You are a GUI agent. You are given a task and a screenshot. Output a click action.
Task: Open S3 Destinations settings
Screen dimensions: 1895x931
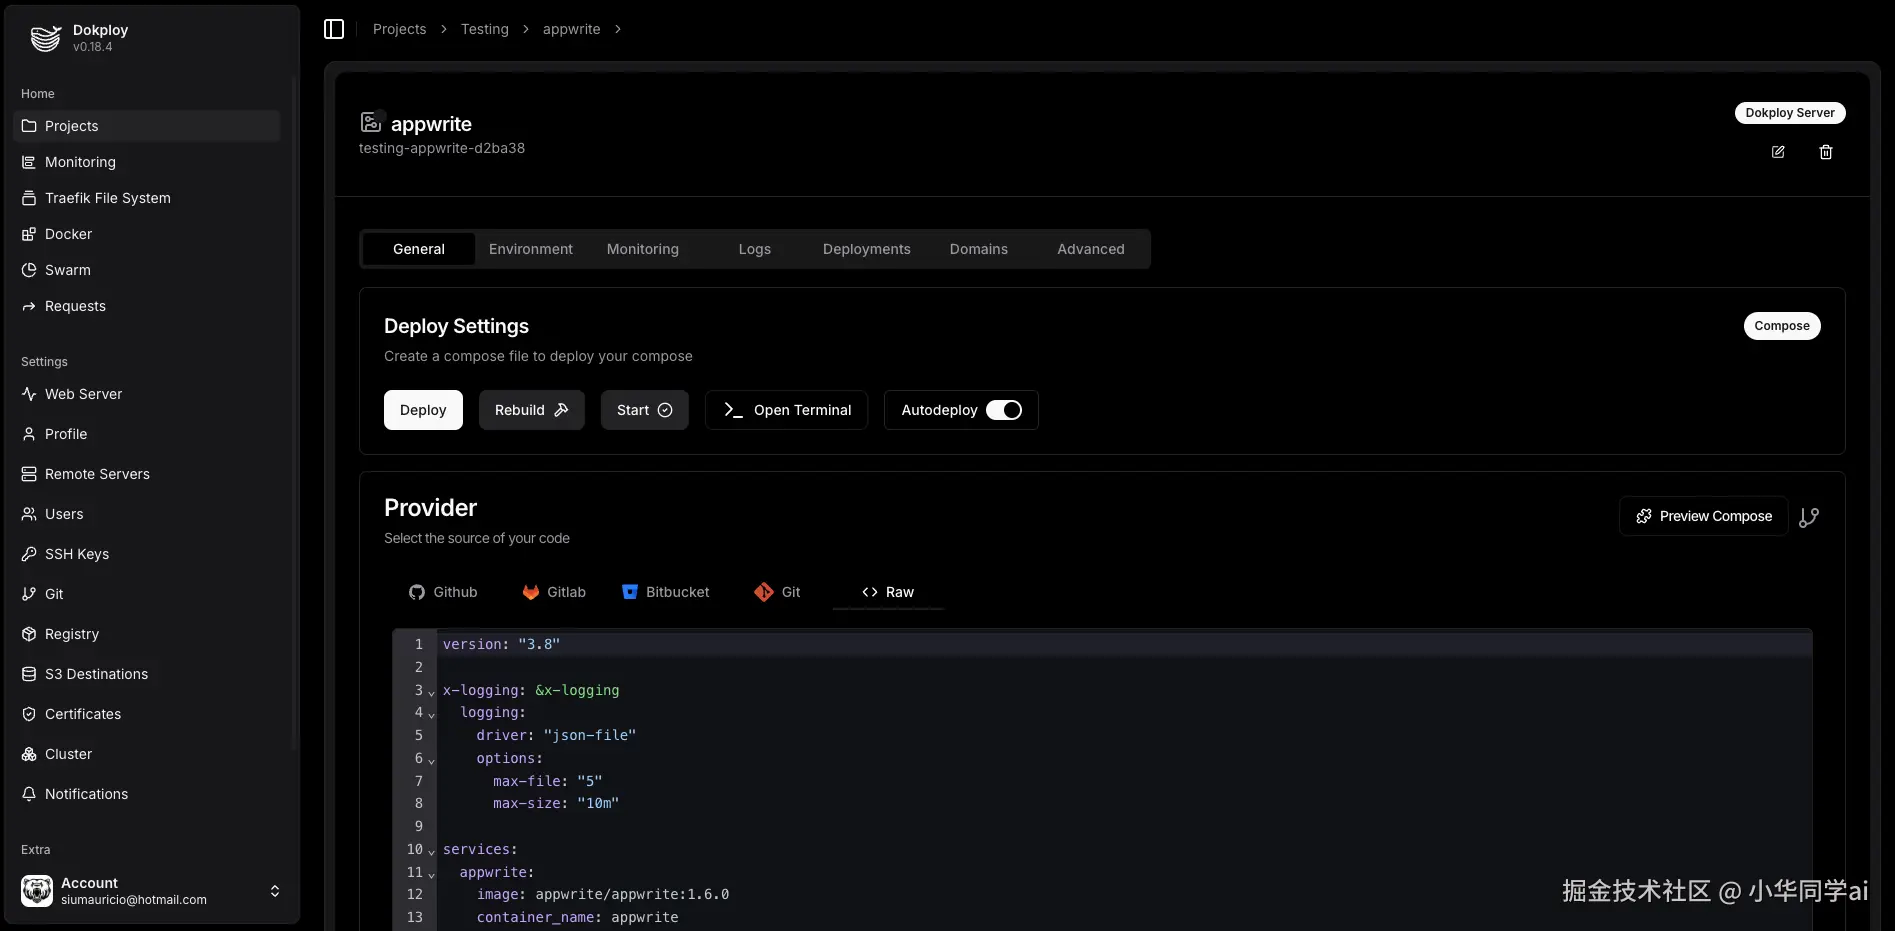pyautogui.click(x=147, y=674)
